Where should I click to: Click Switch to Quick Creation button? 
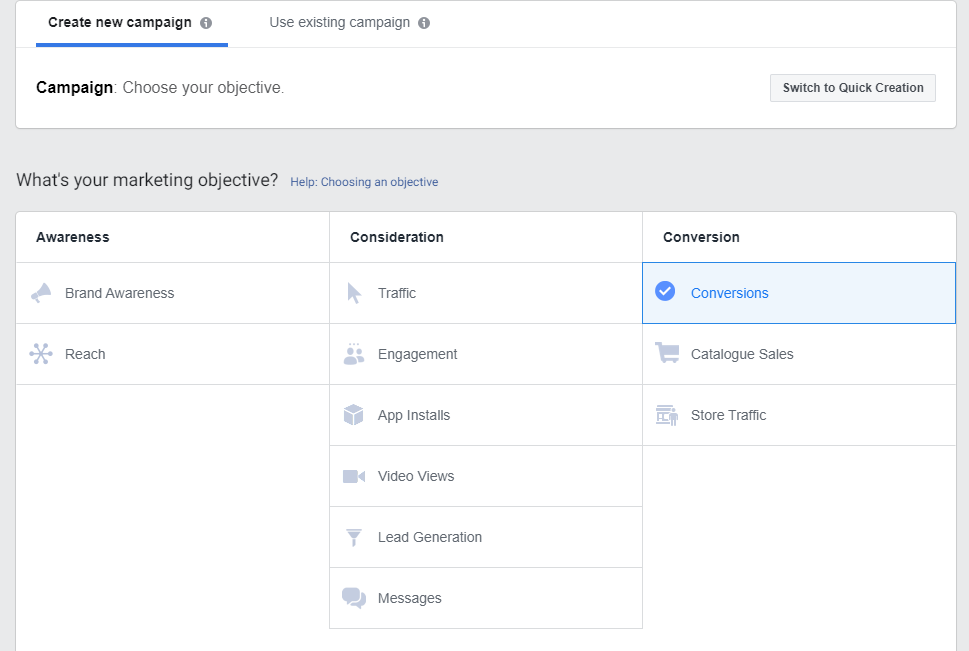853,88
